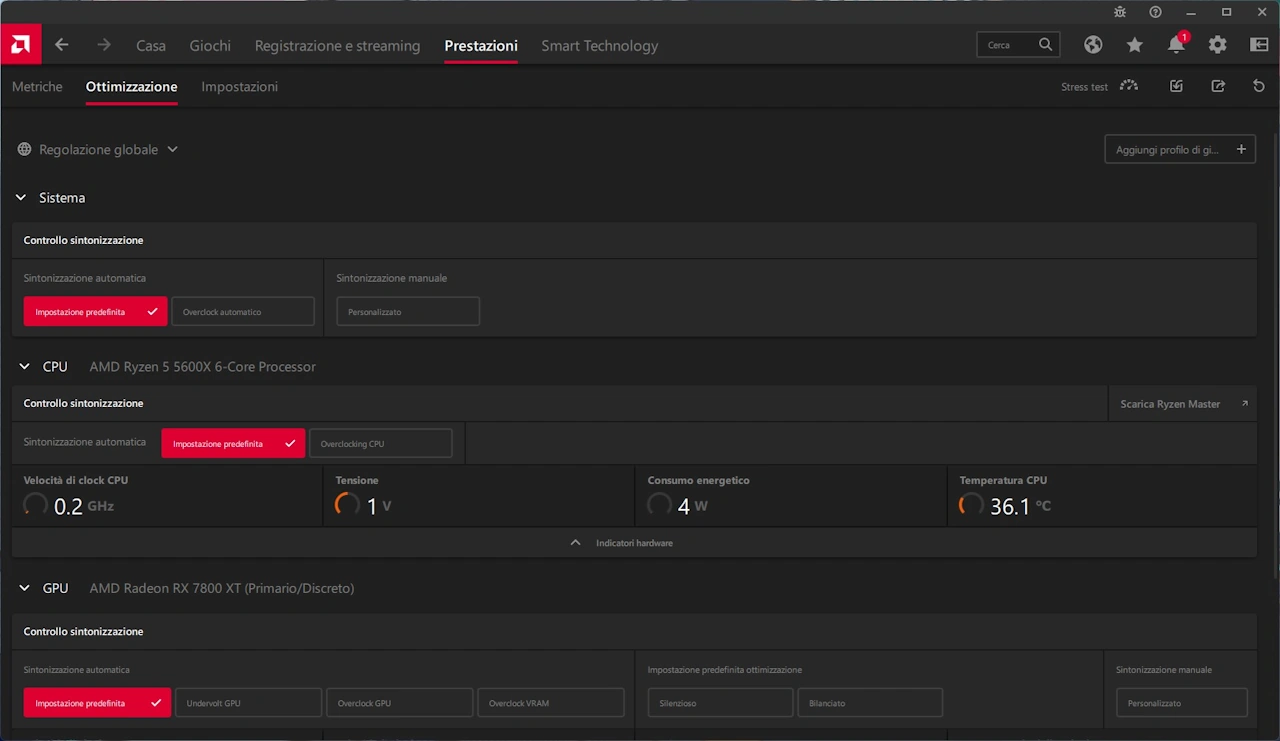Image resolution: width=1280 pixels, height=741 pixels.
Task: Click the Tensione gauge dial
Action: tap(347, 505)
